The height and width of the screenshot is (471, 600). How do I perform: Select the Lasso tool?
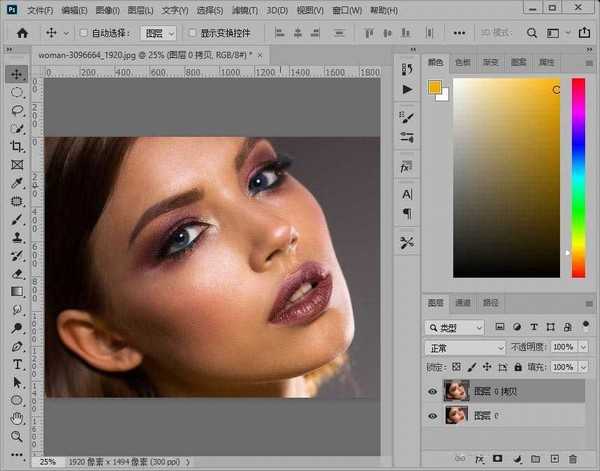pyautogui.click(x=17, y=111)
